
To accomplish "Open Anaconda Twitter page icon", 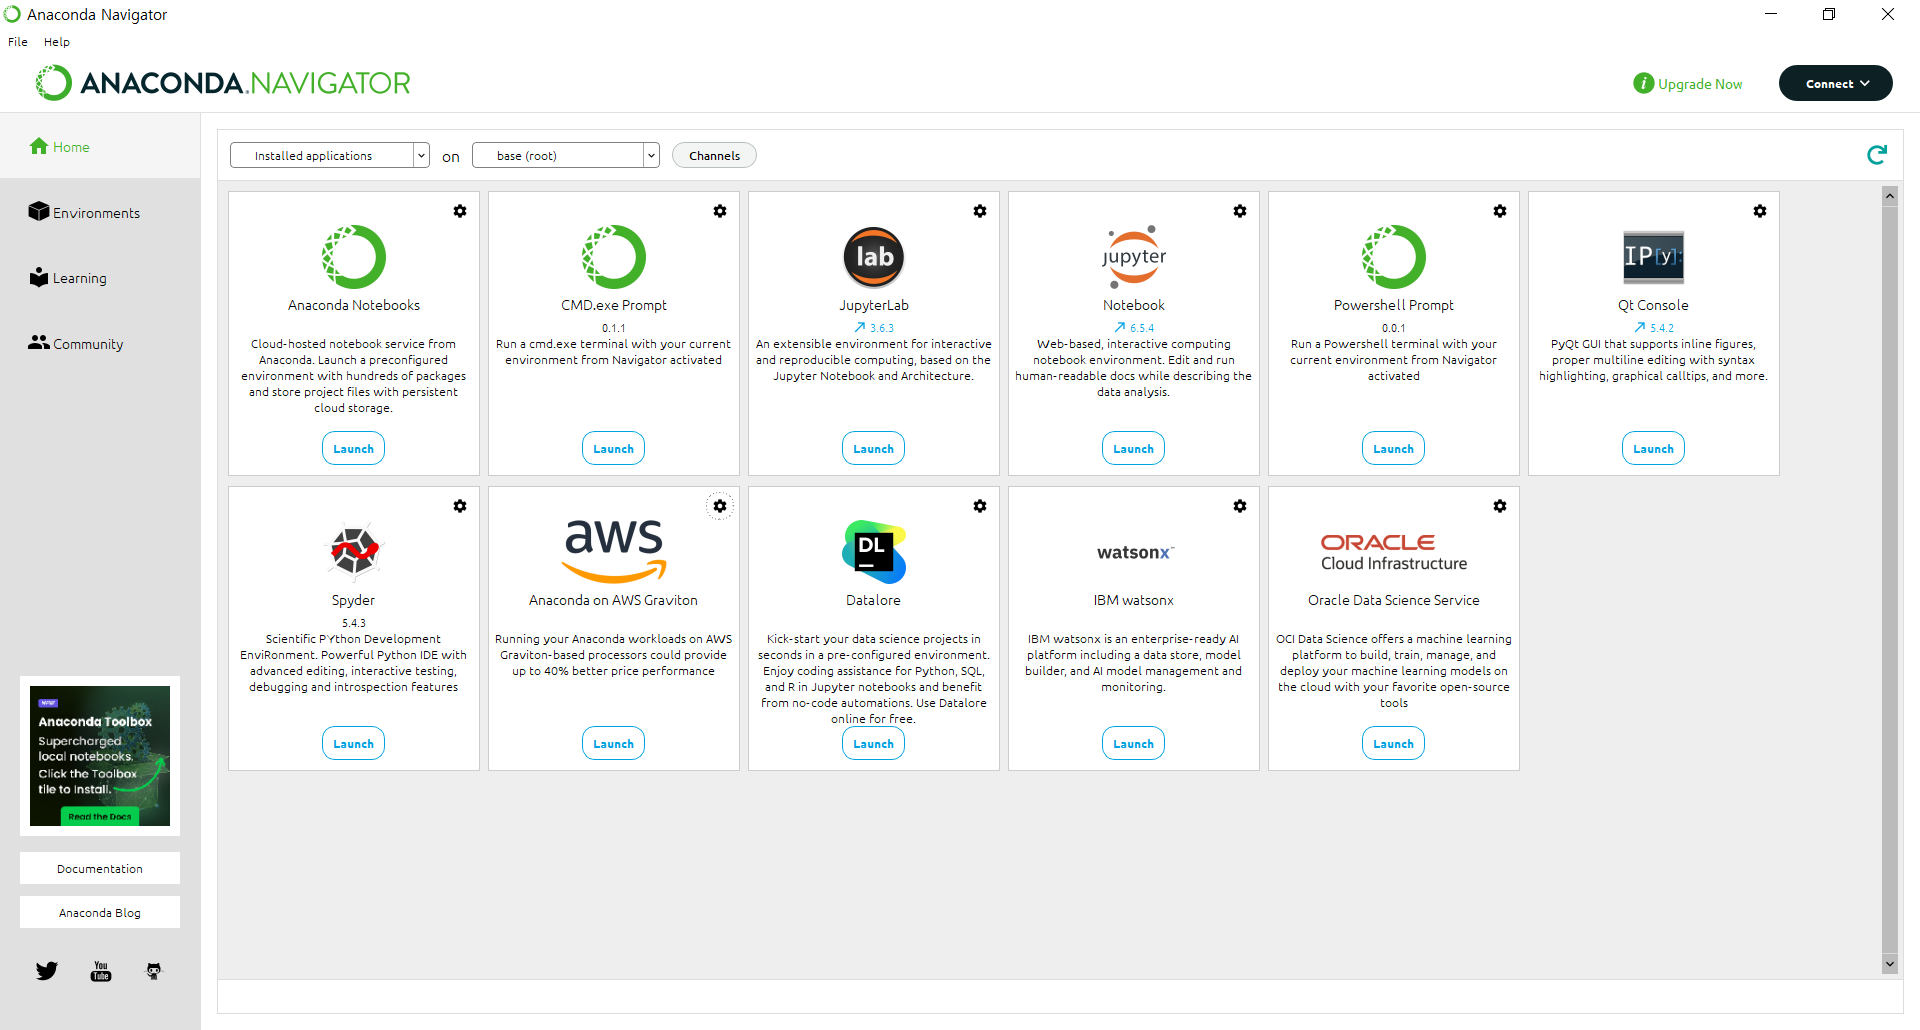I will pos(47,971).
